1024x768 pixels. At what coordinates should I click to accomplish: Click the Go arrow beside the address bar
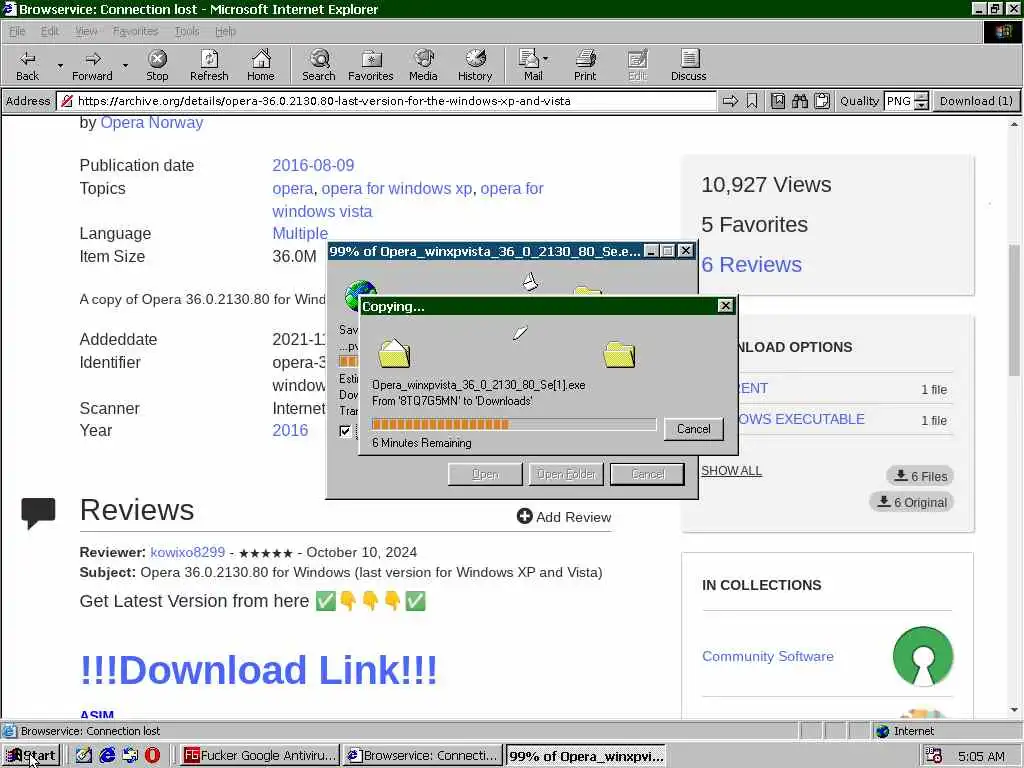tap(730, 101)
